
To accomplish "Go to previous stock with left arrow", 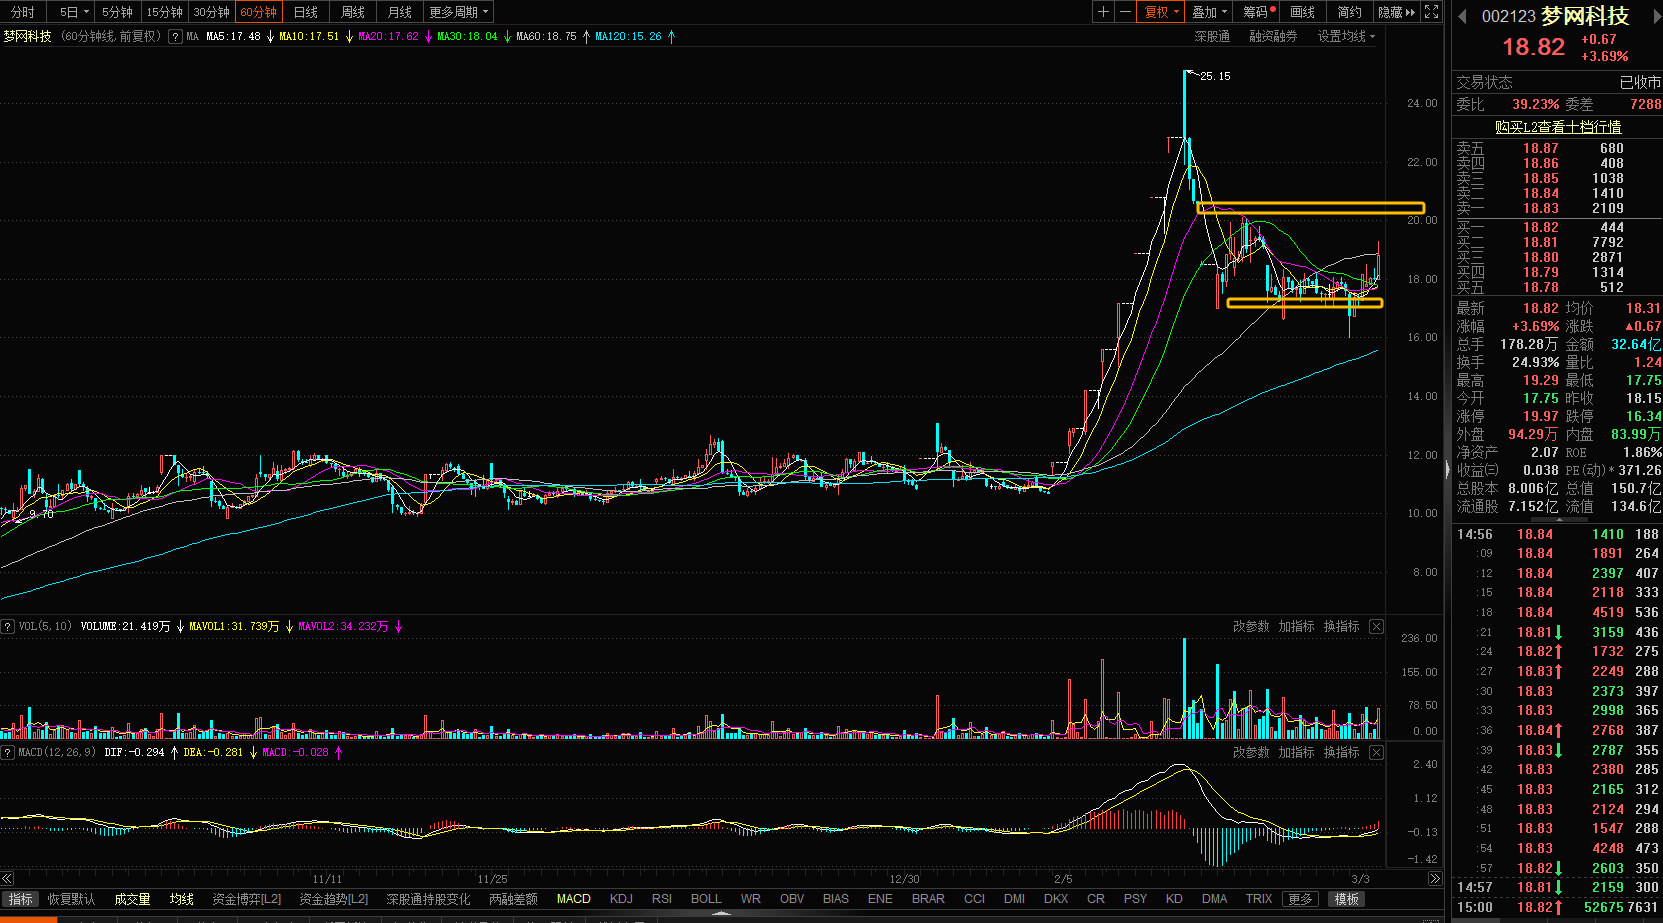I will coord(1462,16).
